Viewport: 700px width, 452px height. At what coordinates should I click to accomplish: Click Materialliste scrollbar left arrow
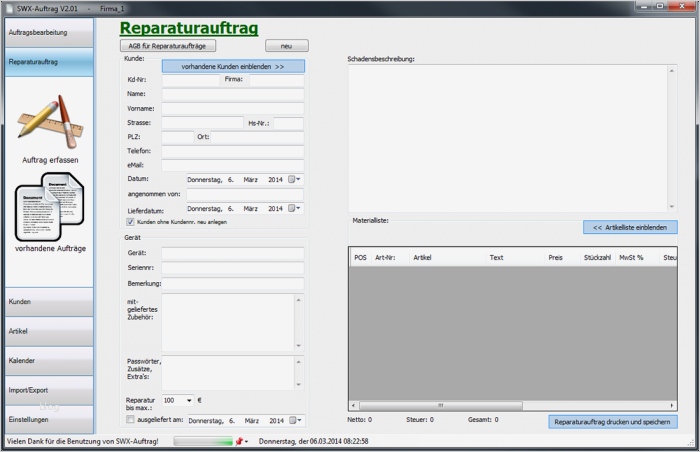(354, 406)
